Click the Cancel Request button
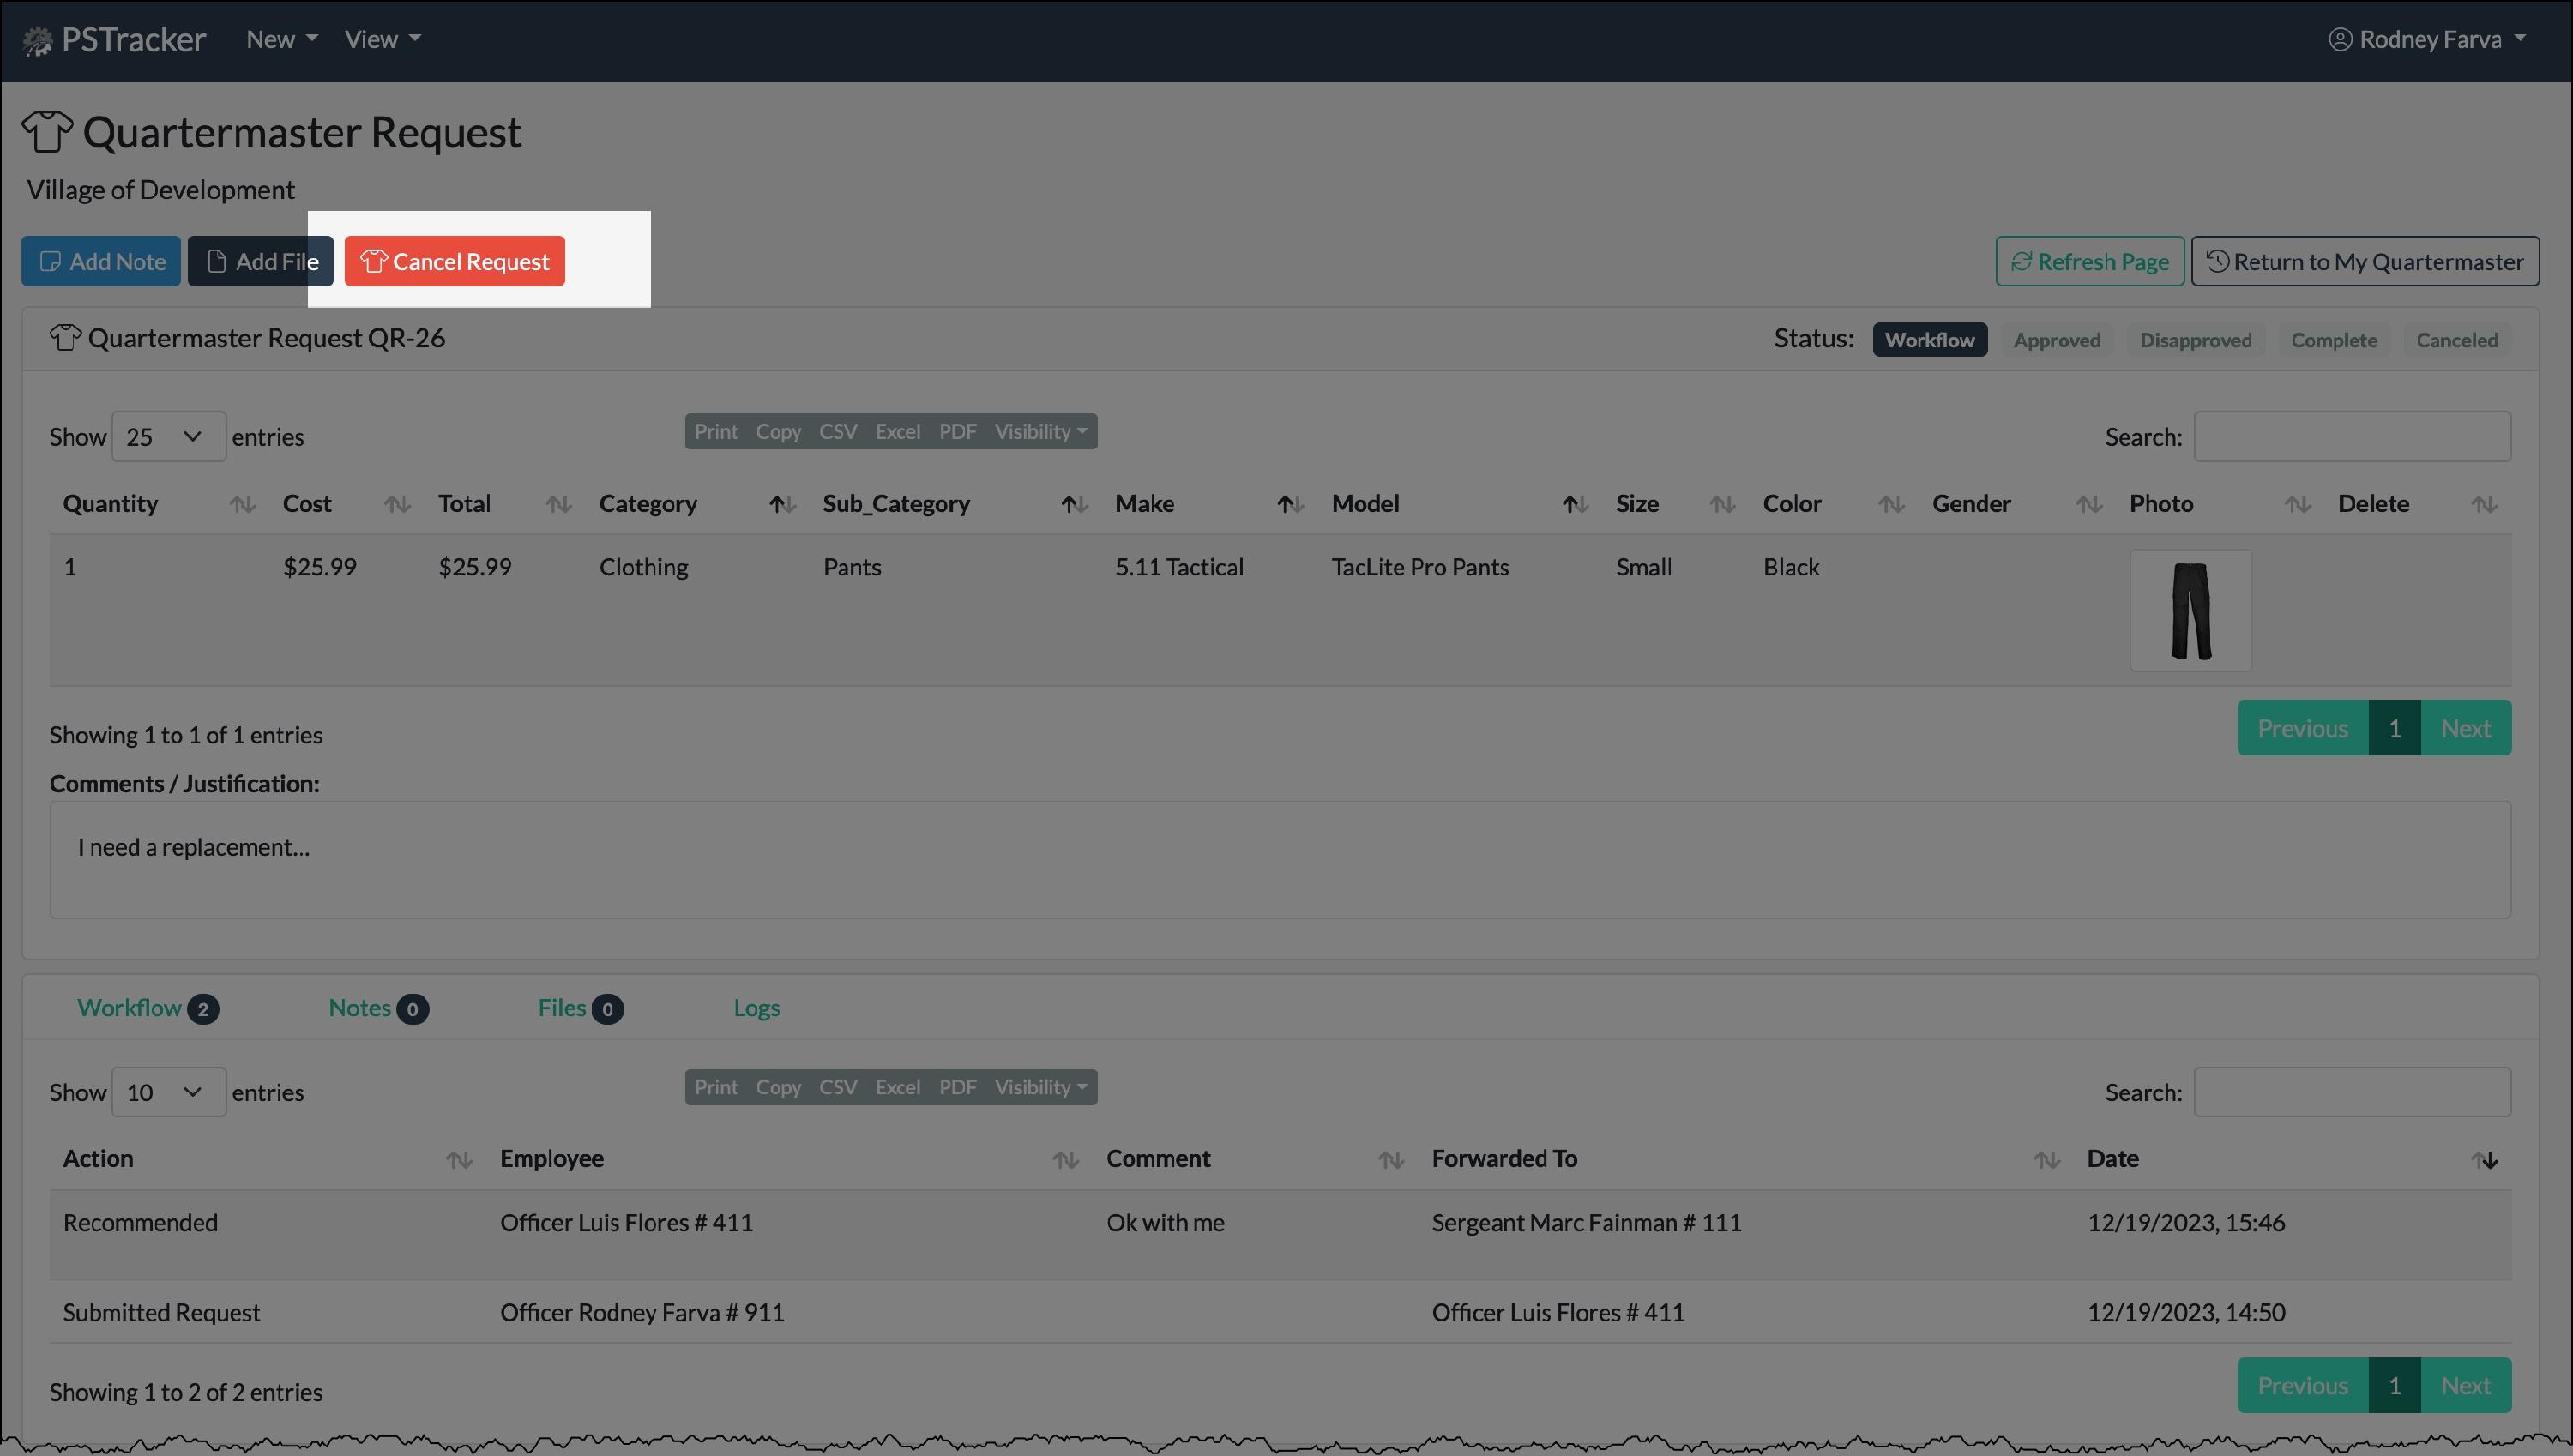Screen dimensions: 2573x1456 click(454, 261)
